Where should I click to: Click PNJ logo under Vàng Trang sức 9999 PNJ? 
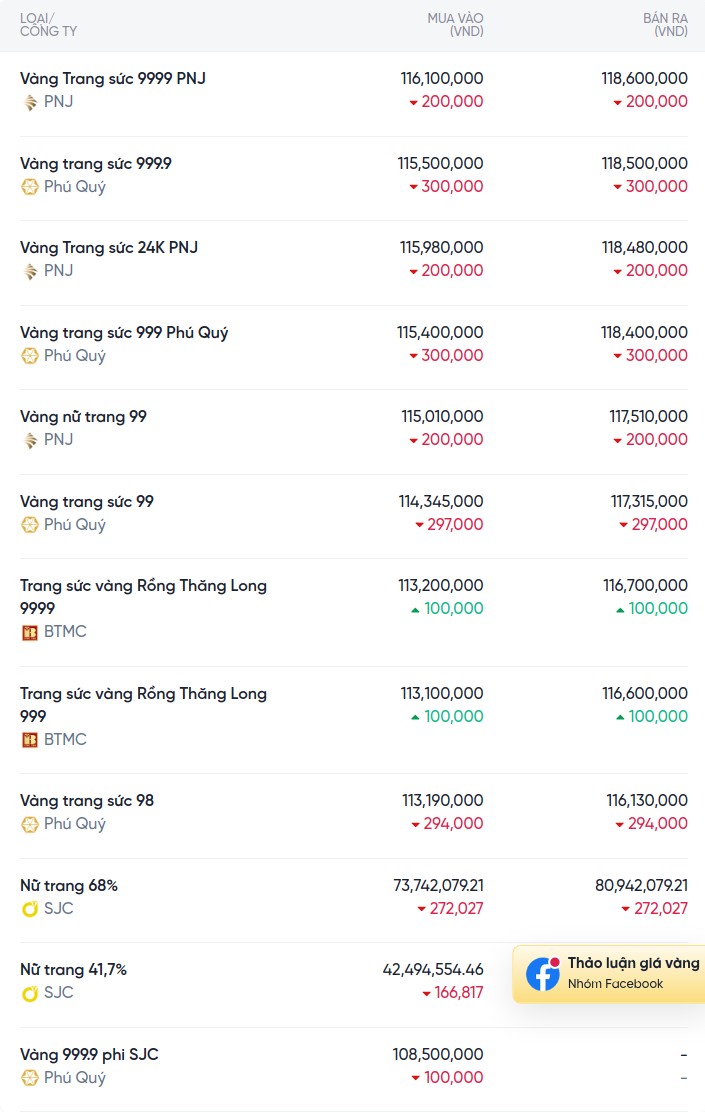[30, 103]
